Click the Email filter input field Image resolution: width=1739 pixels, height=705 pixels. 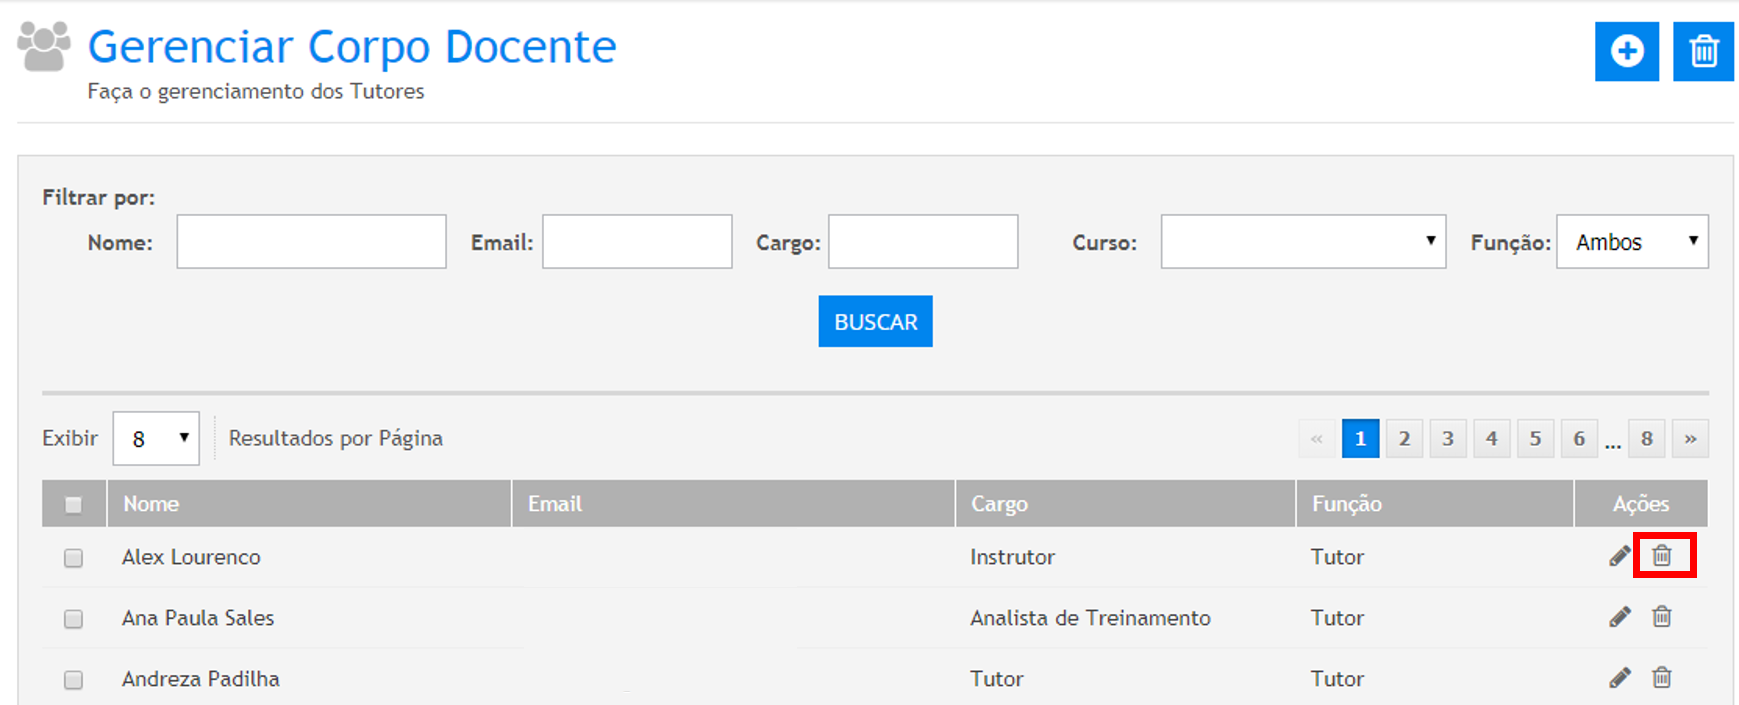click(637, 242)
